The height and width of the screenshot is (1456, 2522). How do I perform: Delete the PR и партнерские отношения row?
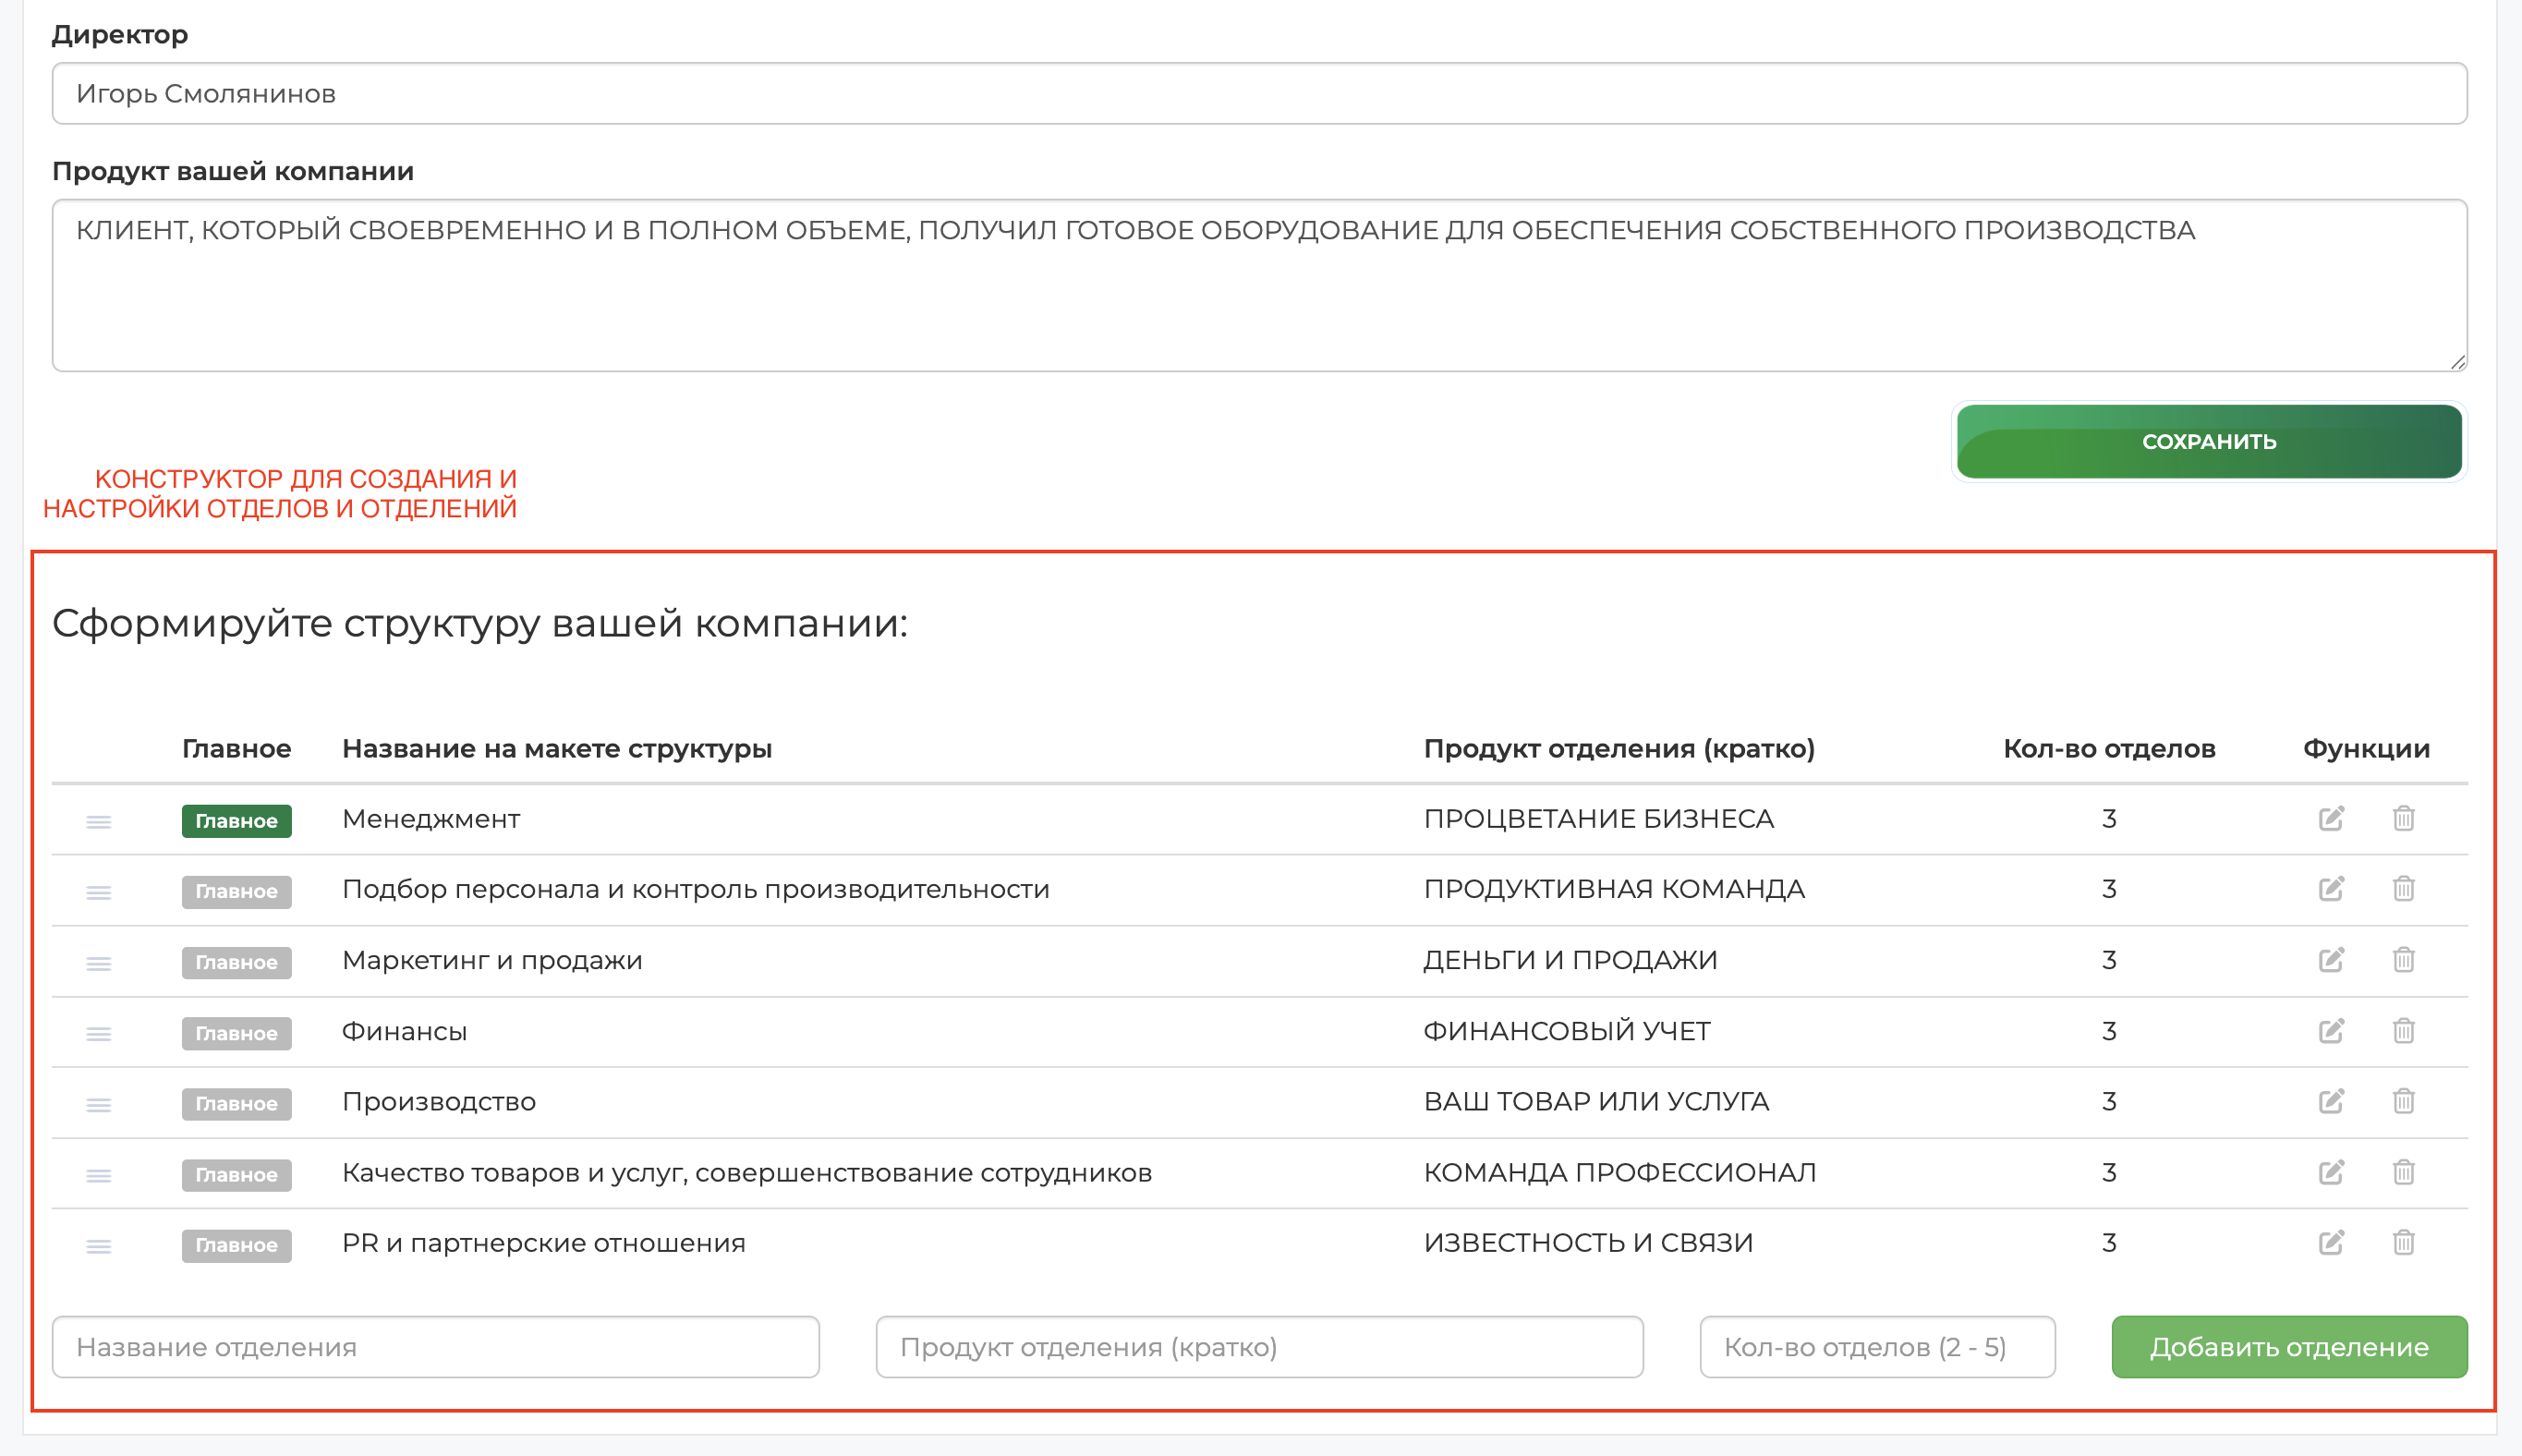pos(2404,1243)
